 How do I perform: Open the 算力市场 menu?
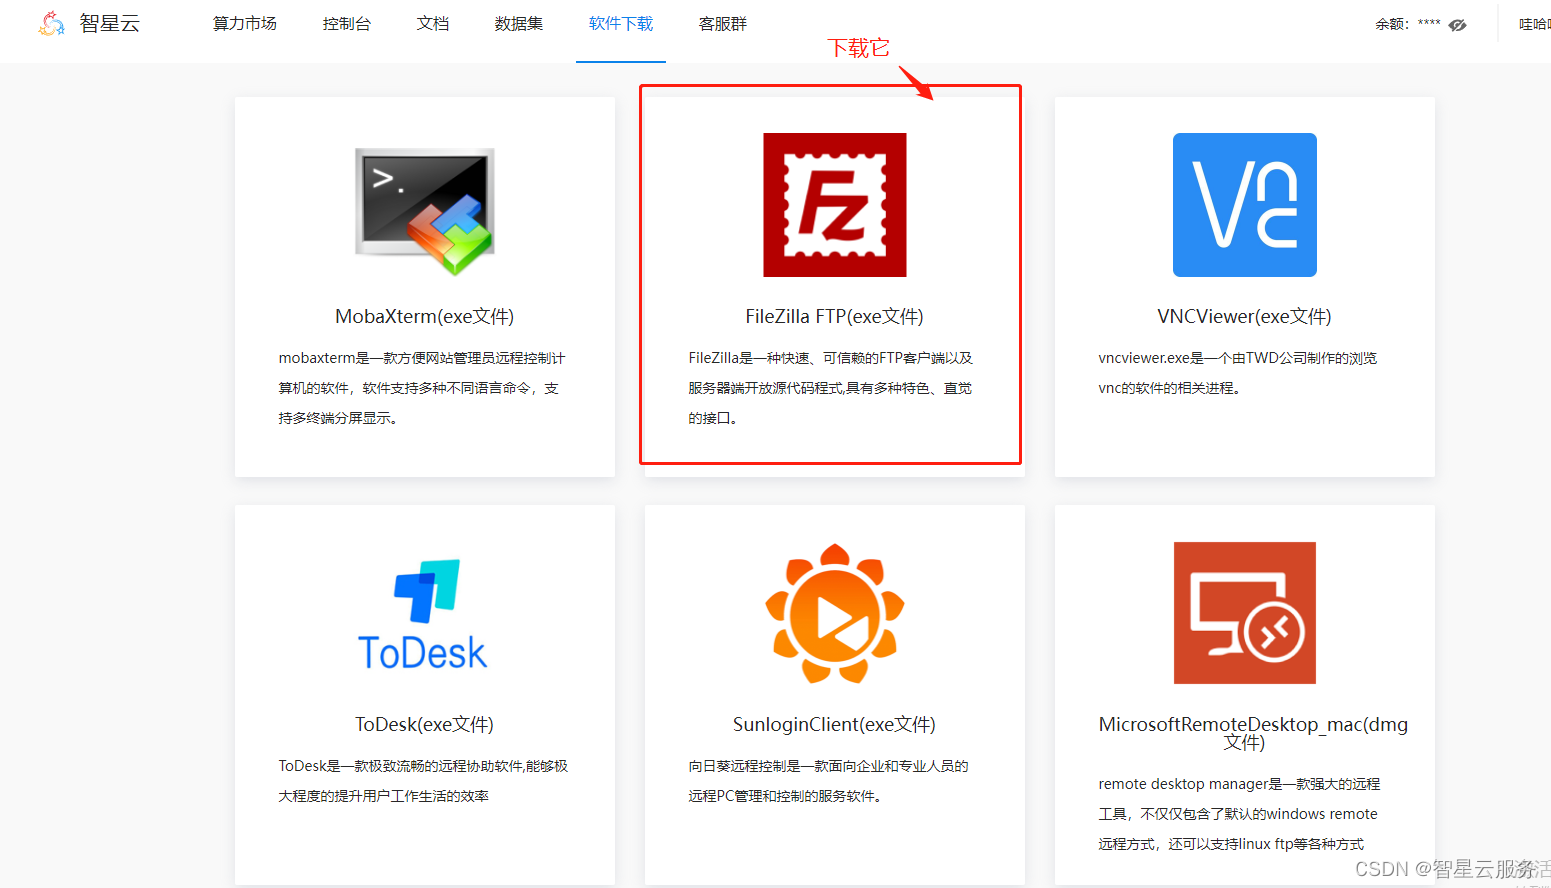(245, 24)
